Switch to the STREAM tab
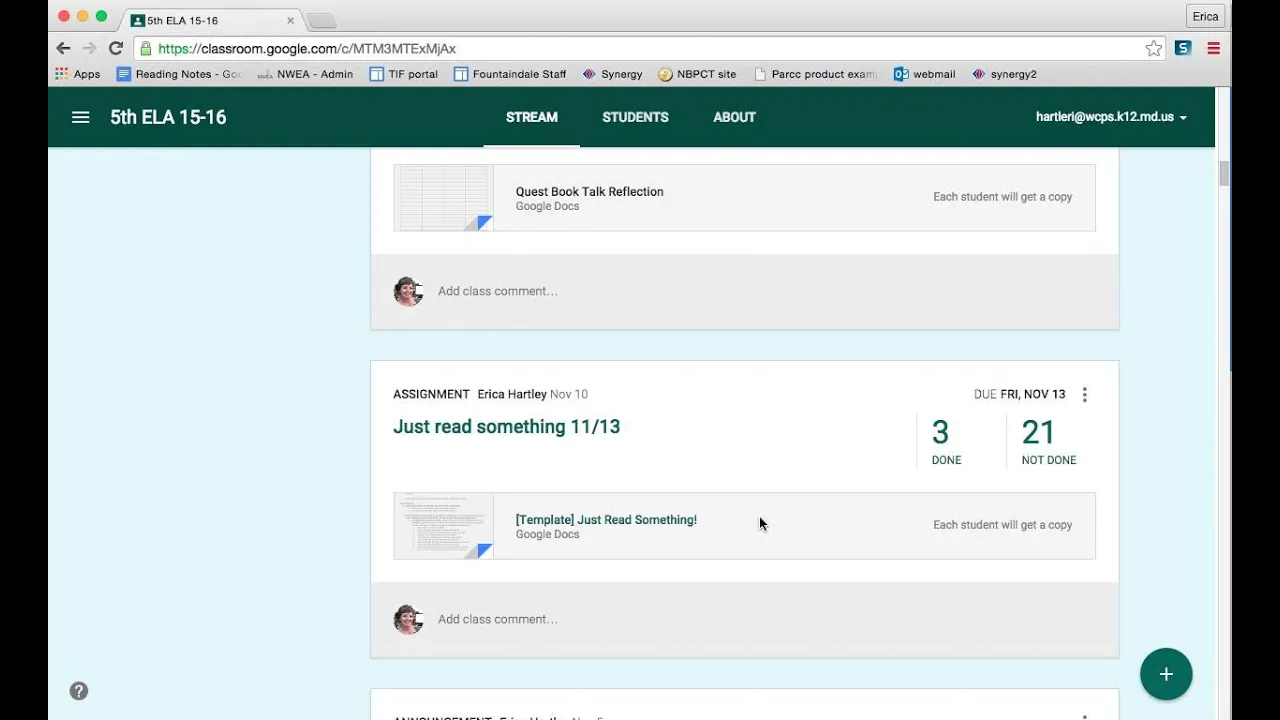The height and width of the screenshot is (720, 1280). tap(532, 117)
